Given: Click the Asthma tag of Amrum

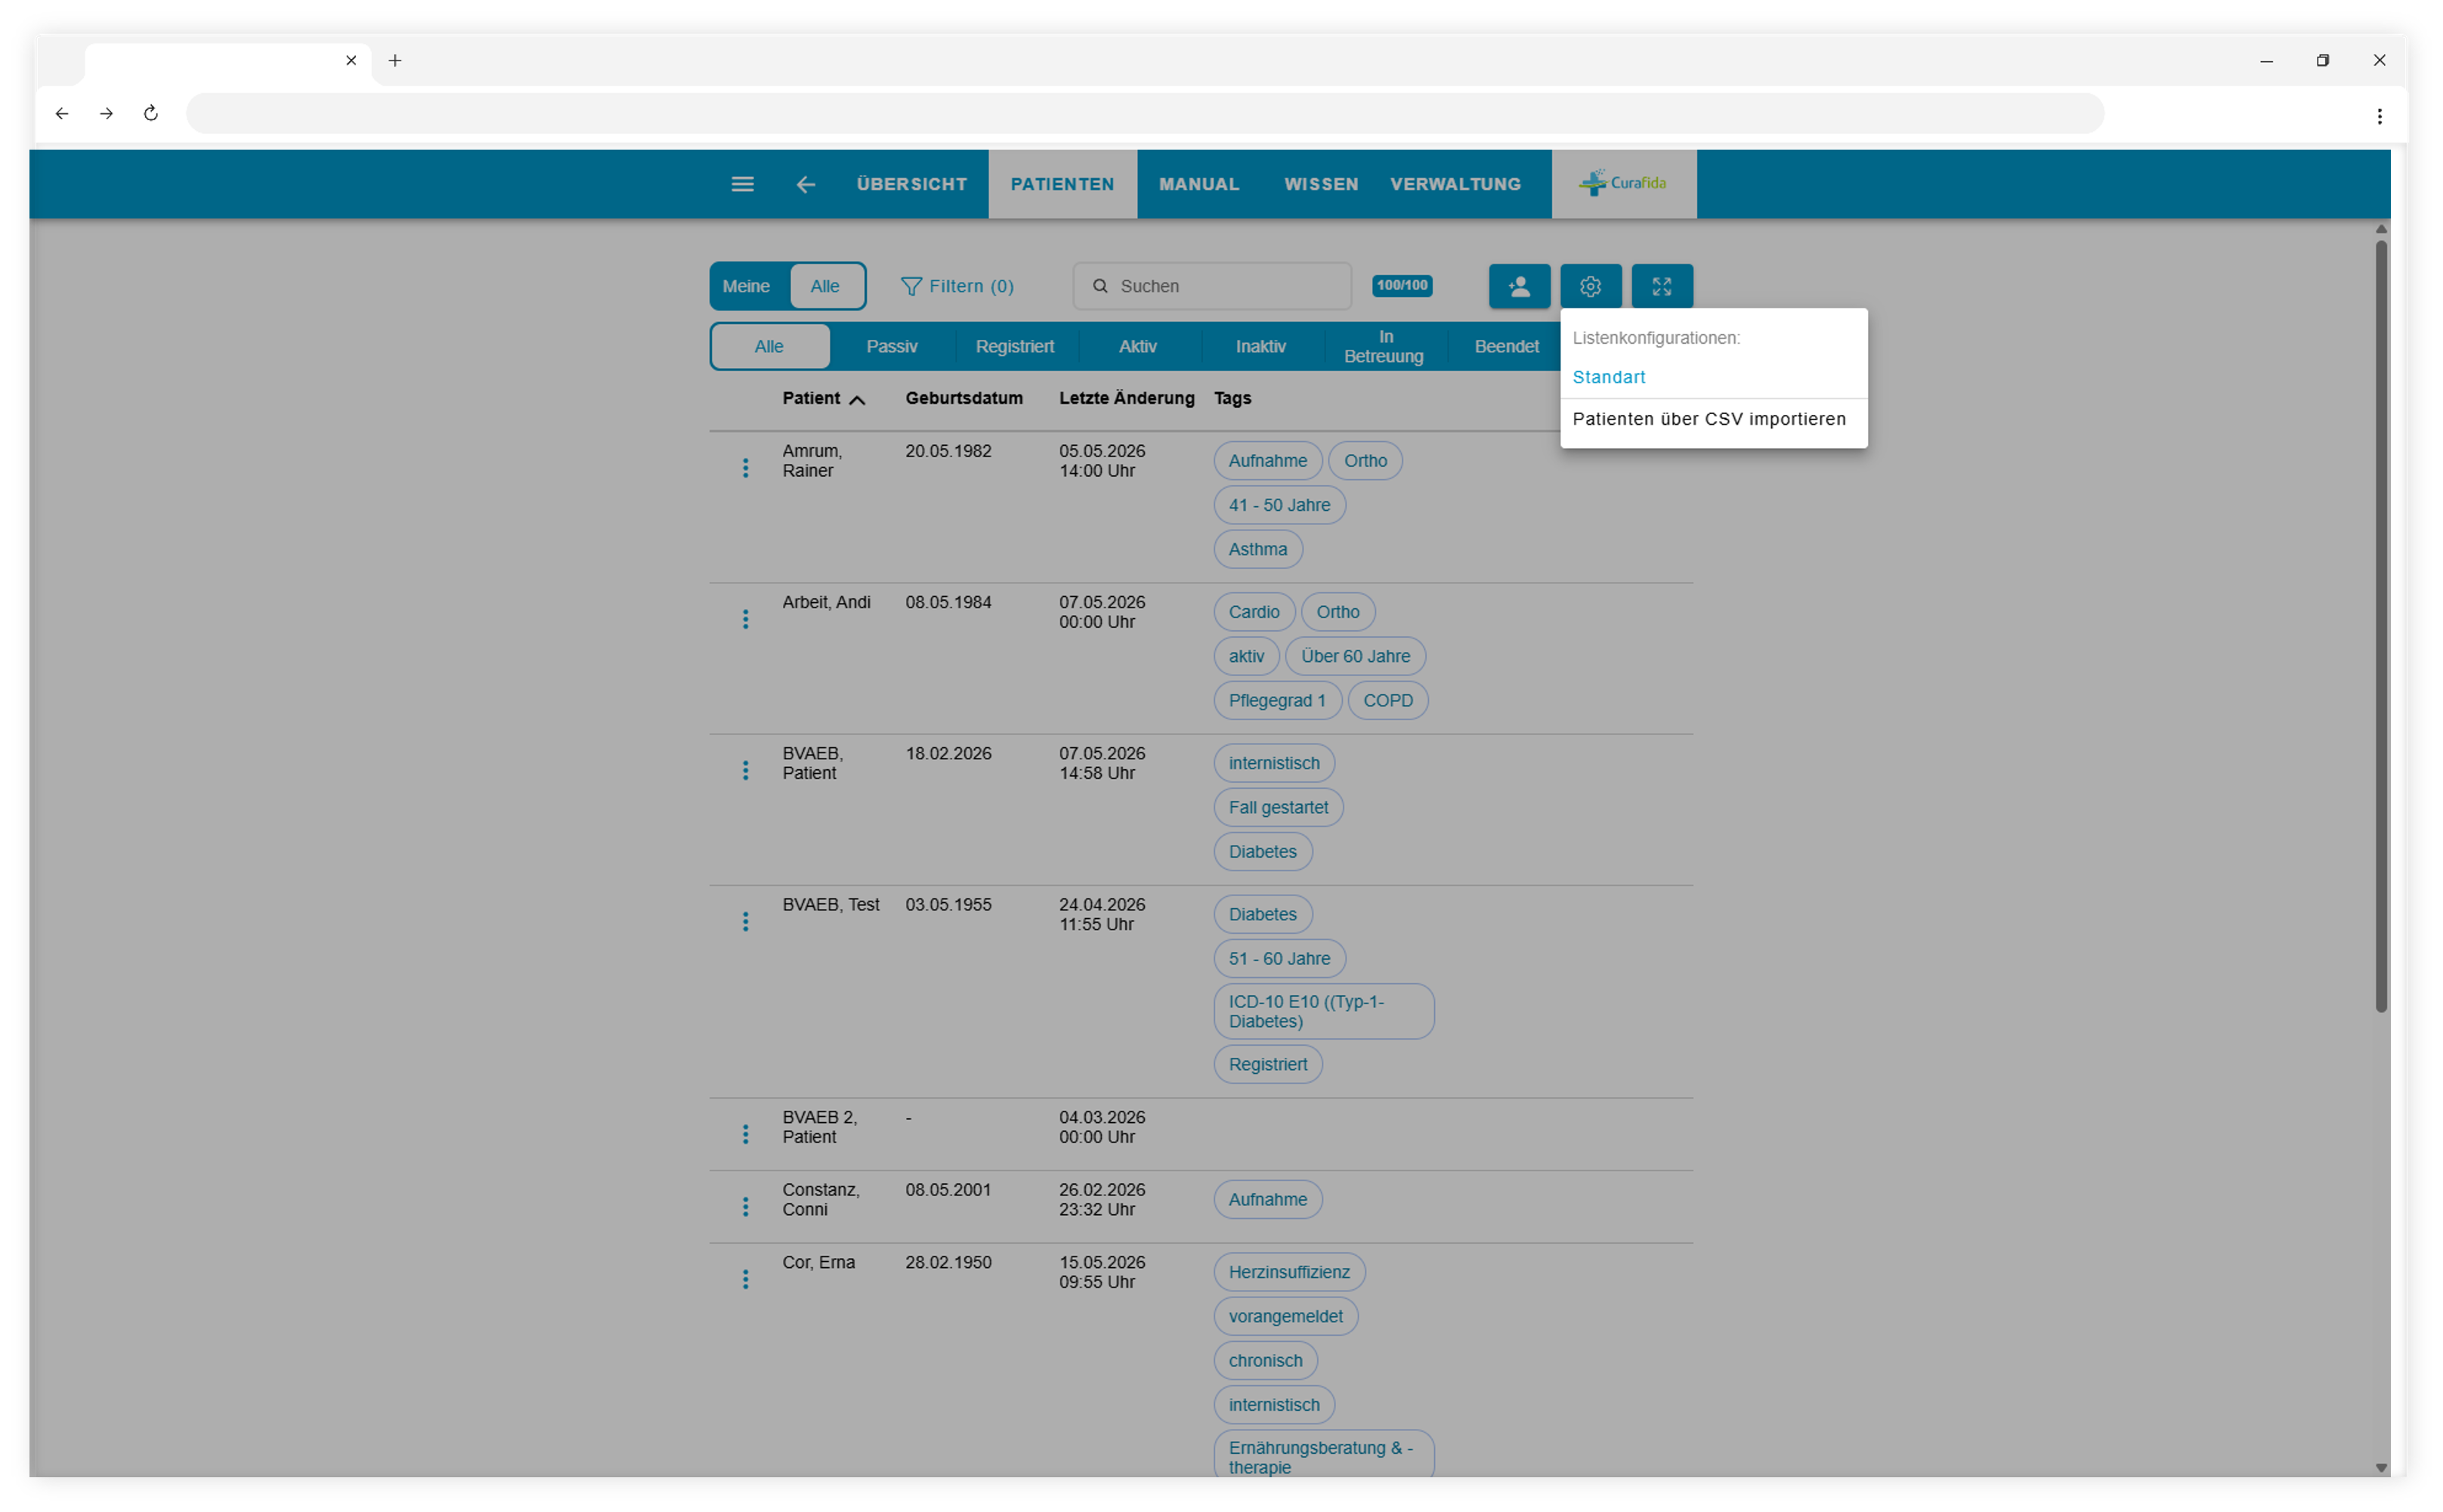Looking at the screenshot, I should [1257, 549].
